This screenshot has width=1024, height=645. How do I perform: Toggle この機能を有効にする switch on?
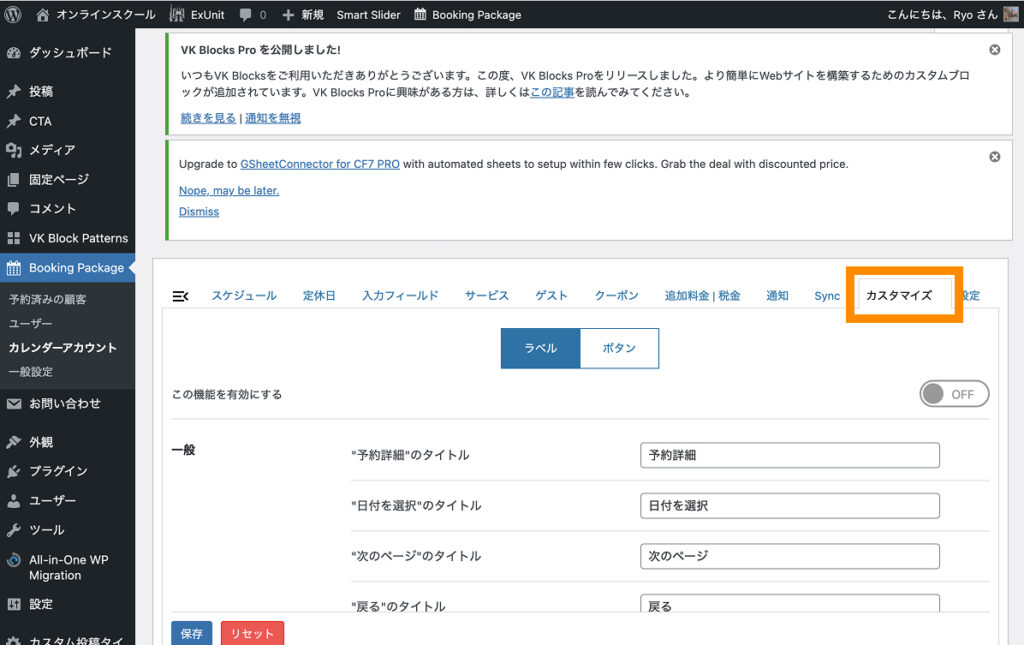(x=954, y=394)
